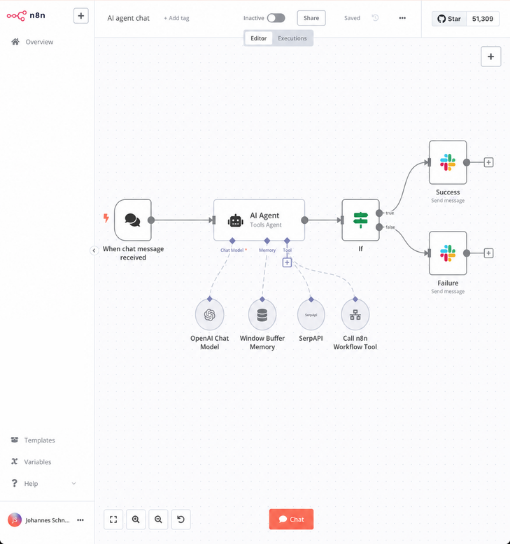Fit workflow to view
The height and width of the screenshot is (544, 510).
click(113, 519)
